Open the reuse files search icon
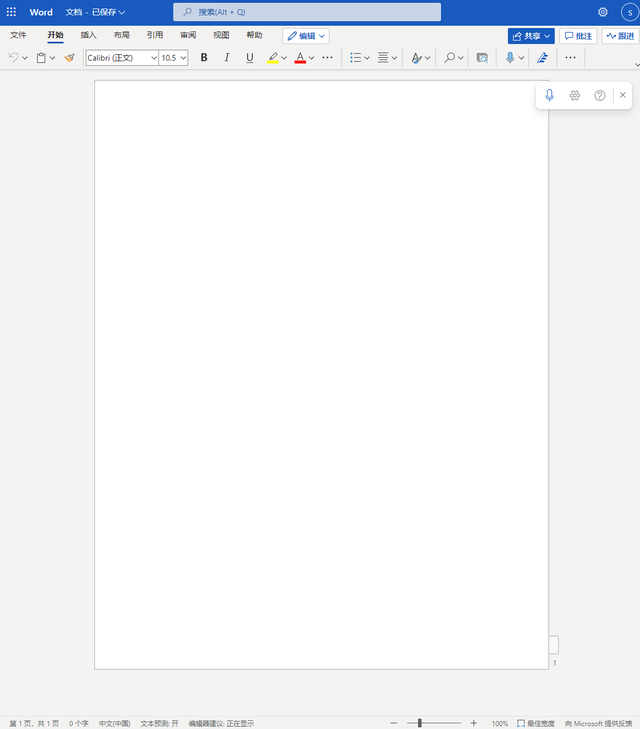640x729 pixels. click(482, 58)
